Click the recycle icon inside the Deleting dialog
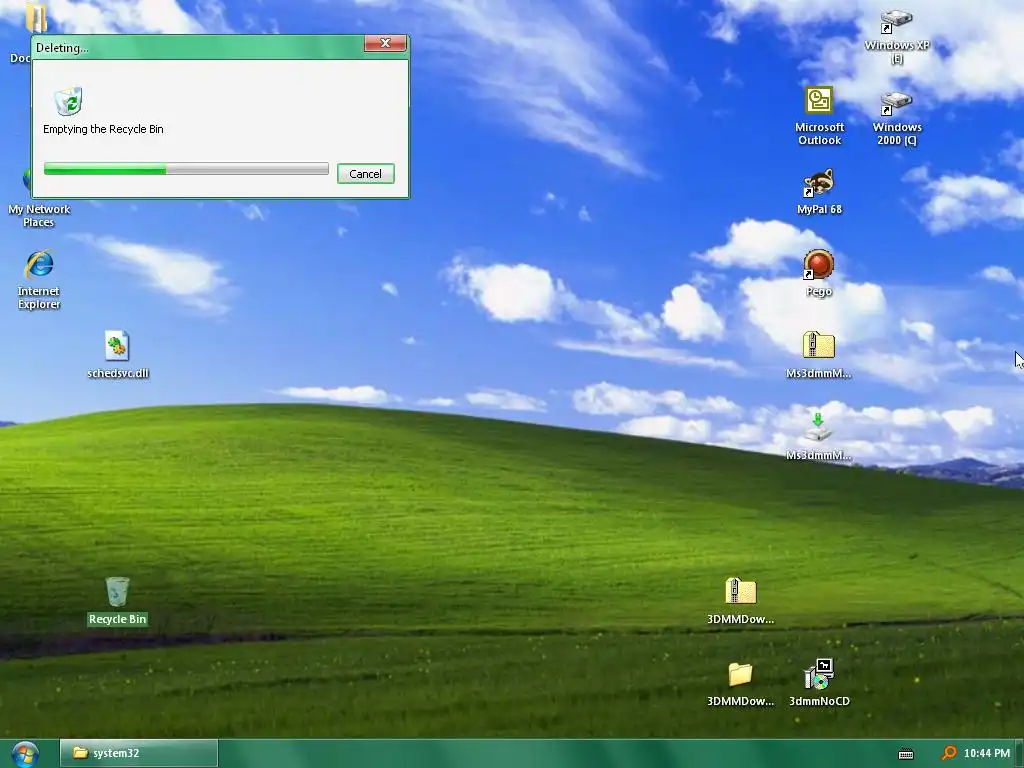 (69, 101)
